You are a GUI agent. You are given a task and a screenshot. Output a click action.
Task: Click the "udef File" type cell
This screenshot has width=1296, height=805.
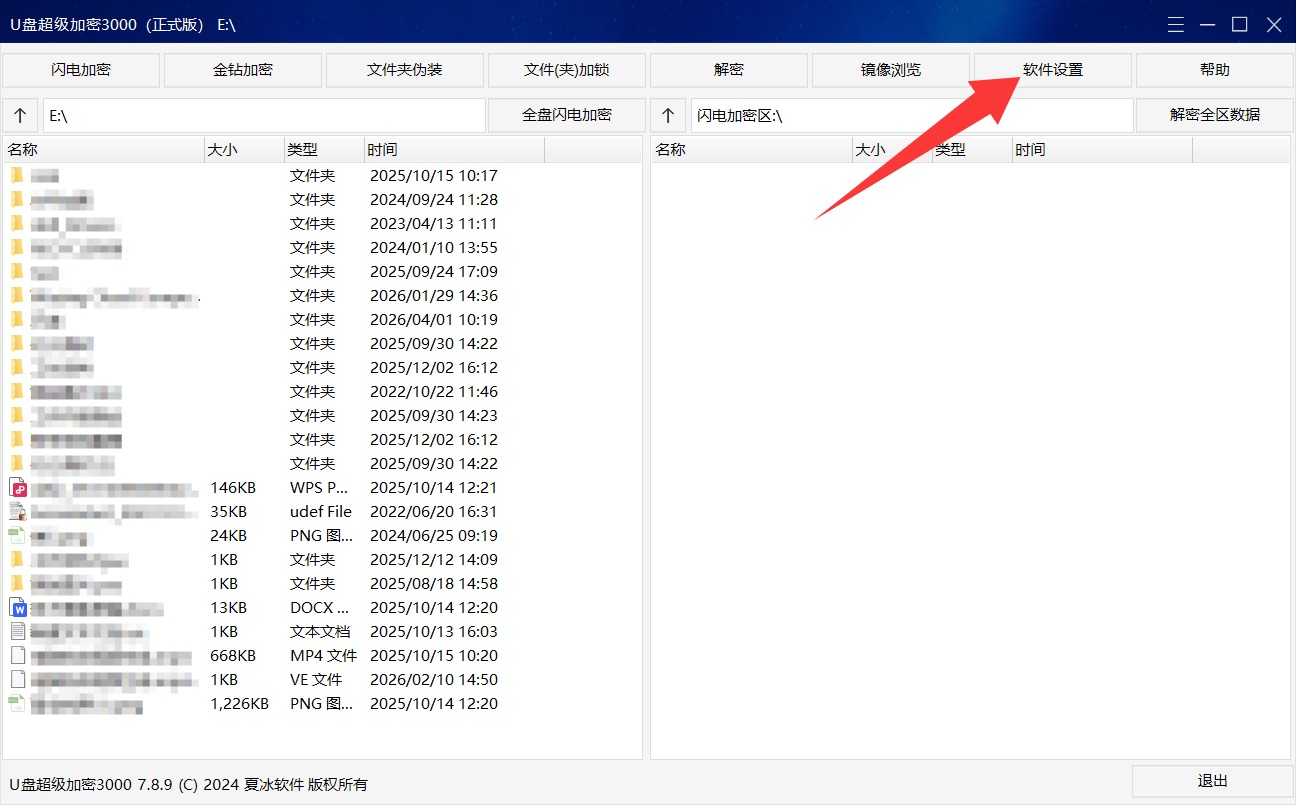coord(321,512)
